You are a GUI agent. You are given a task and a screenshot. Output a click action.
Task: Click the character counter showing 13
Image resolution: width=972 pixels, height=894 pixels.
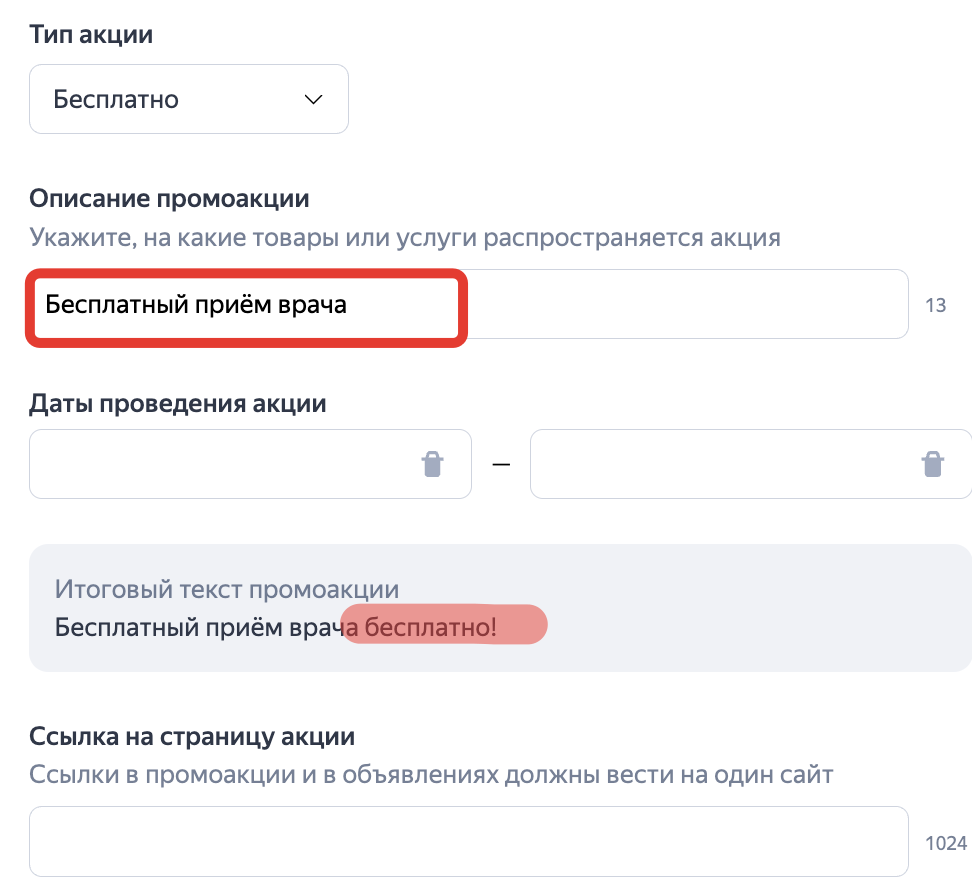(x=935, y=306)
